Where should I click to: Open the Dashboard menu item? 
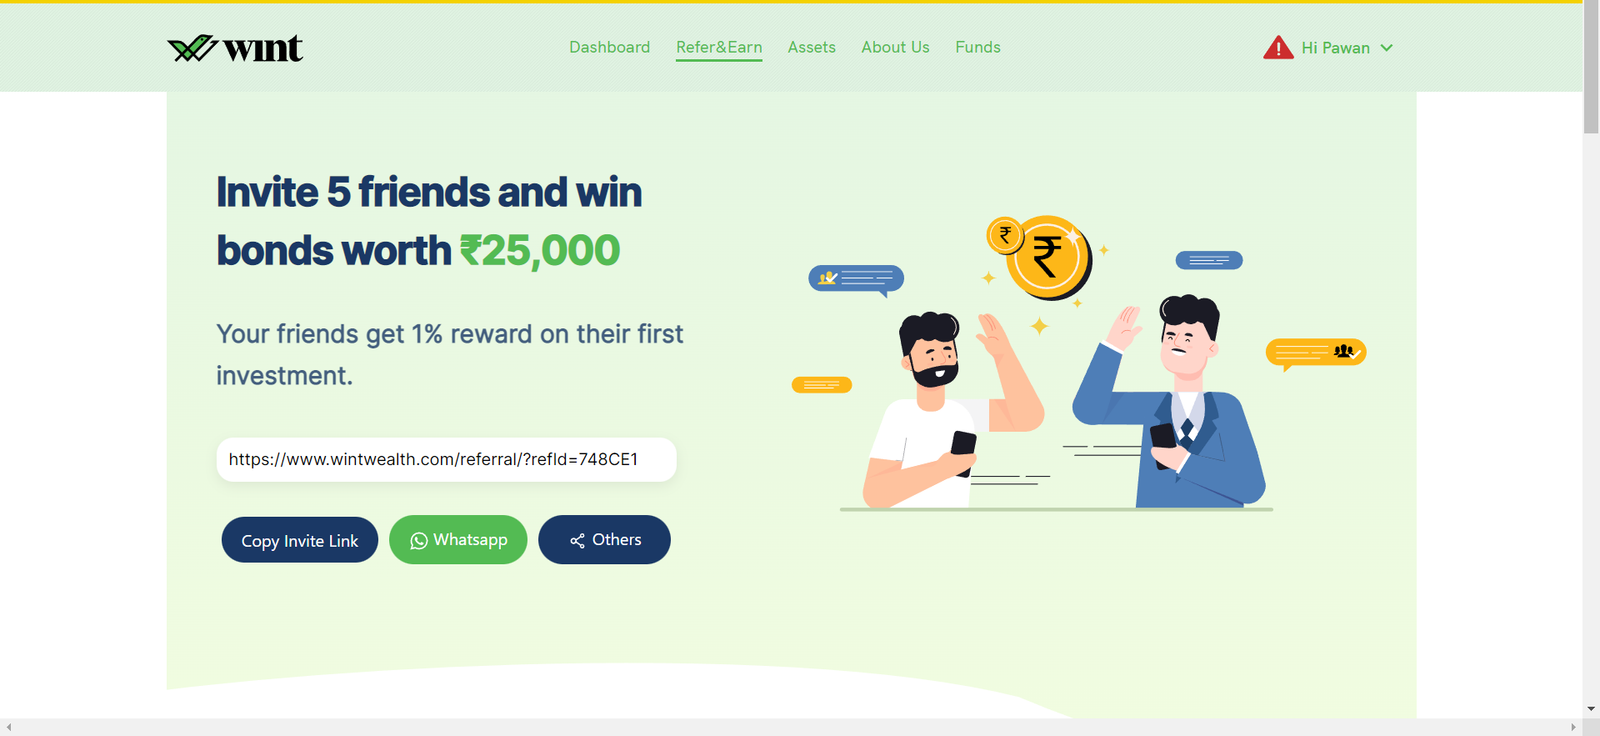609,47
